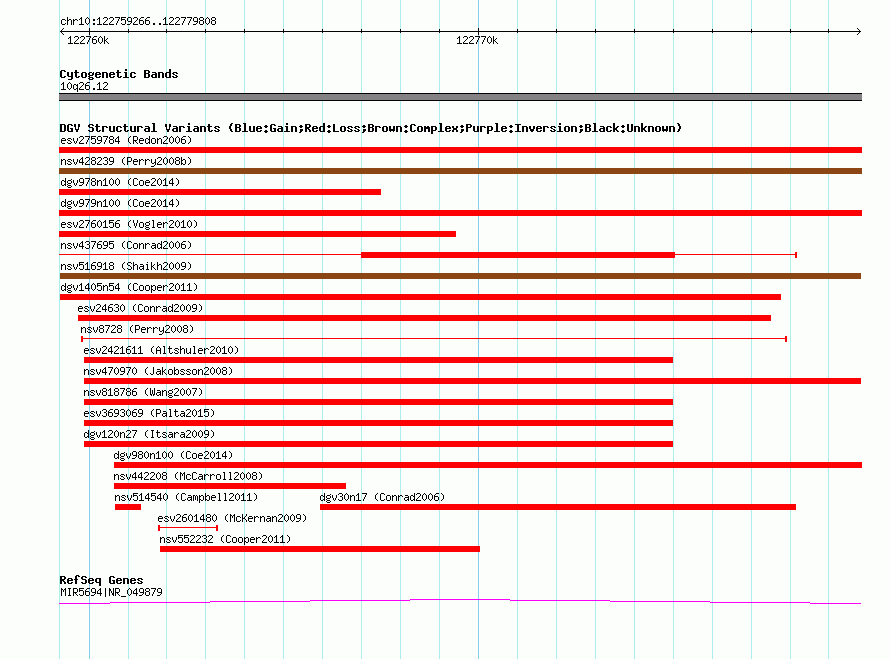Select the gray cytogenetic band bar

tap(460, 97)
